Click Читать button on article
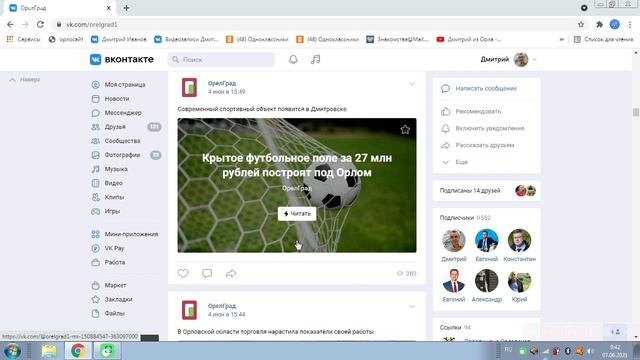Viewport: 640px width, 360px height. coord(297,214)
